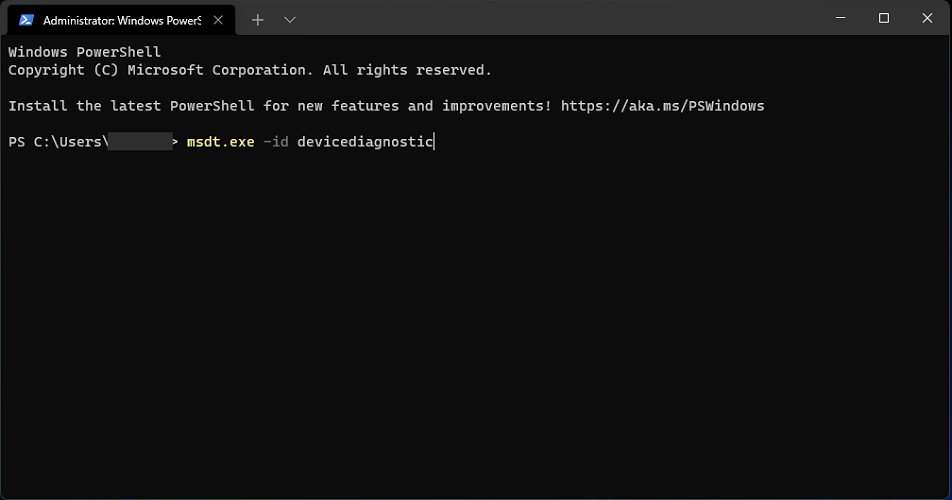Click the PS C:\Users prompt text

(58, 142)
